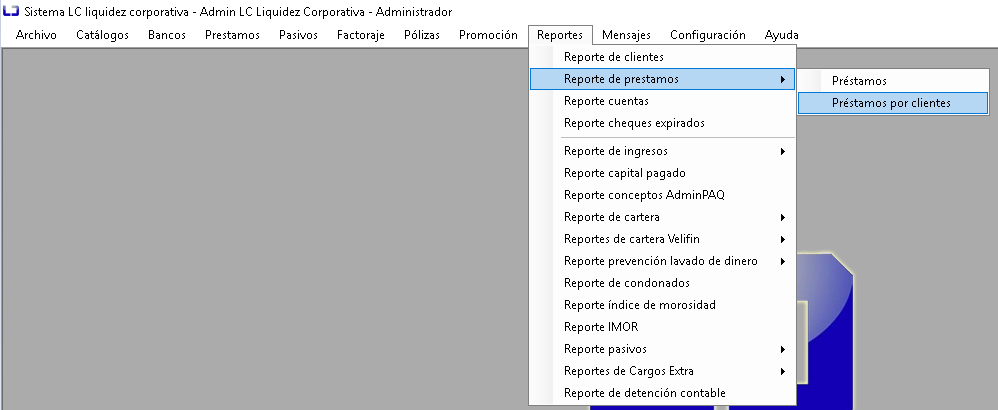Viewport: 998px width, 410px height.
Task: Expand the Reporte pasivos submenu
Action: tap(663, 349)
